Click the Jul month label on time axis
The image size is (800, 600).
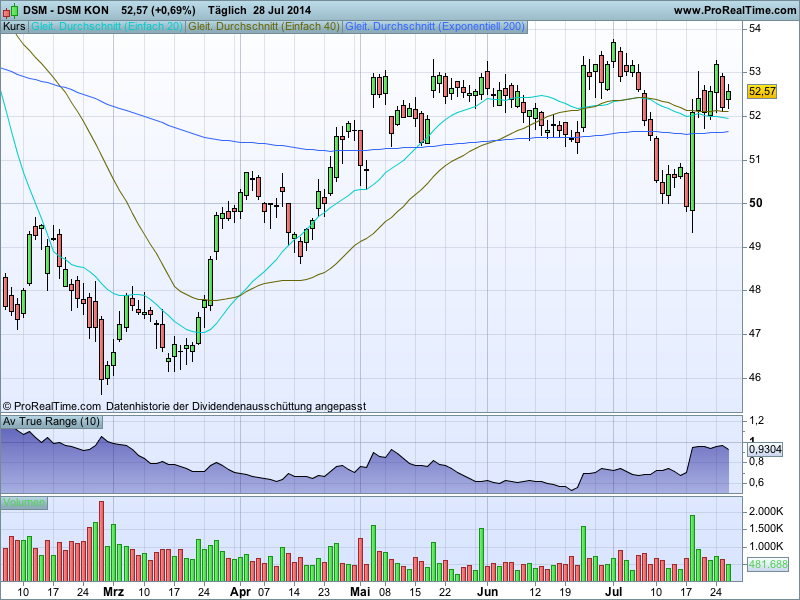pos(614,592)
